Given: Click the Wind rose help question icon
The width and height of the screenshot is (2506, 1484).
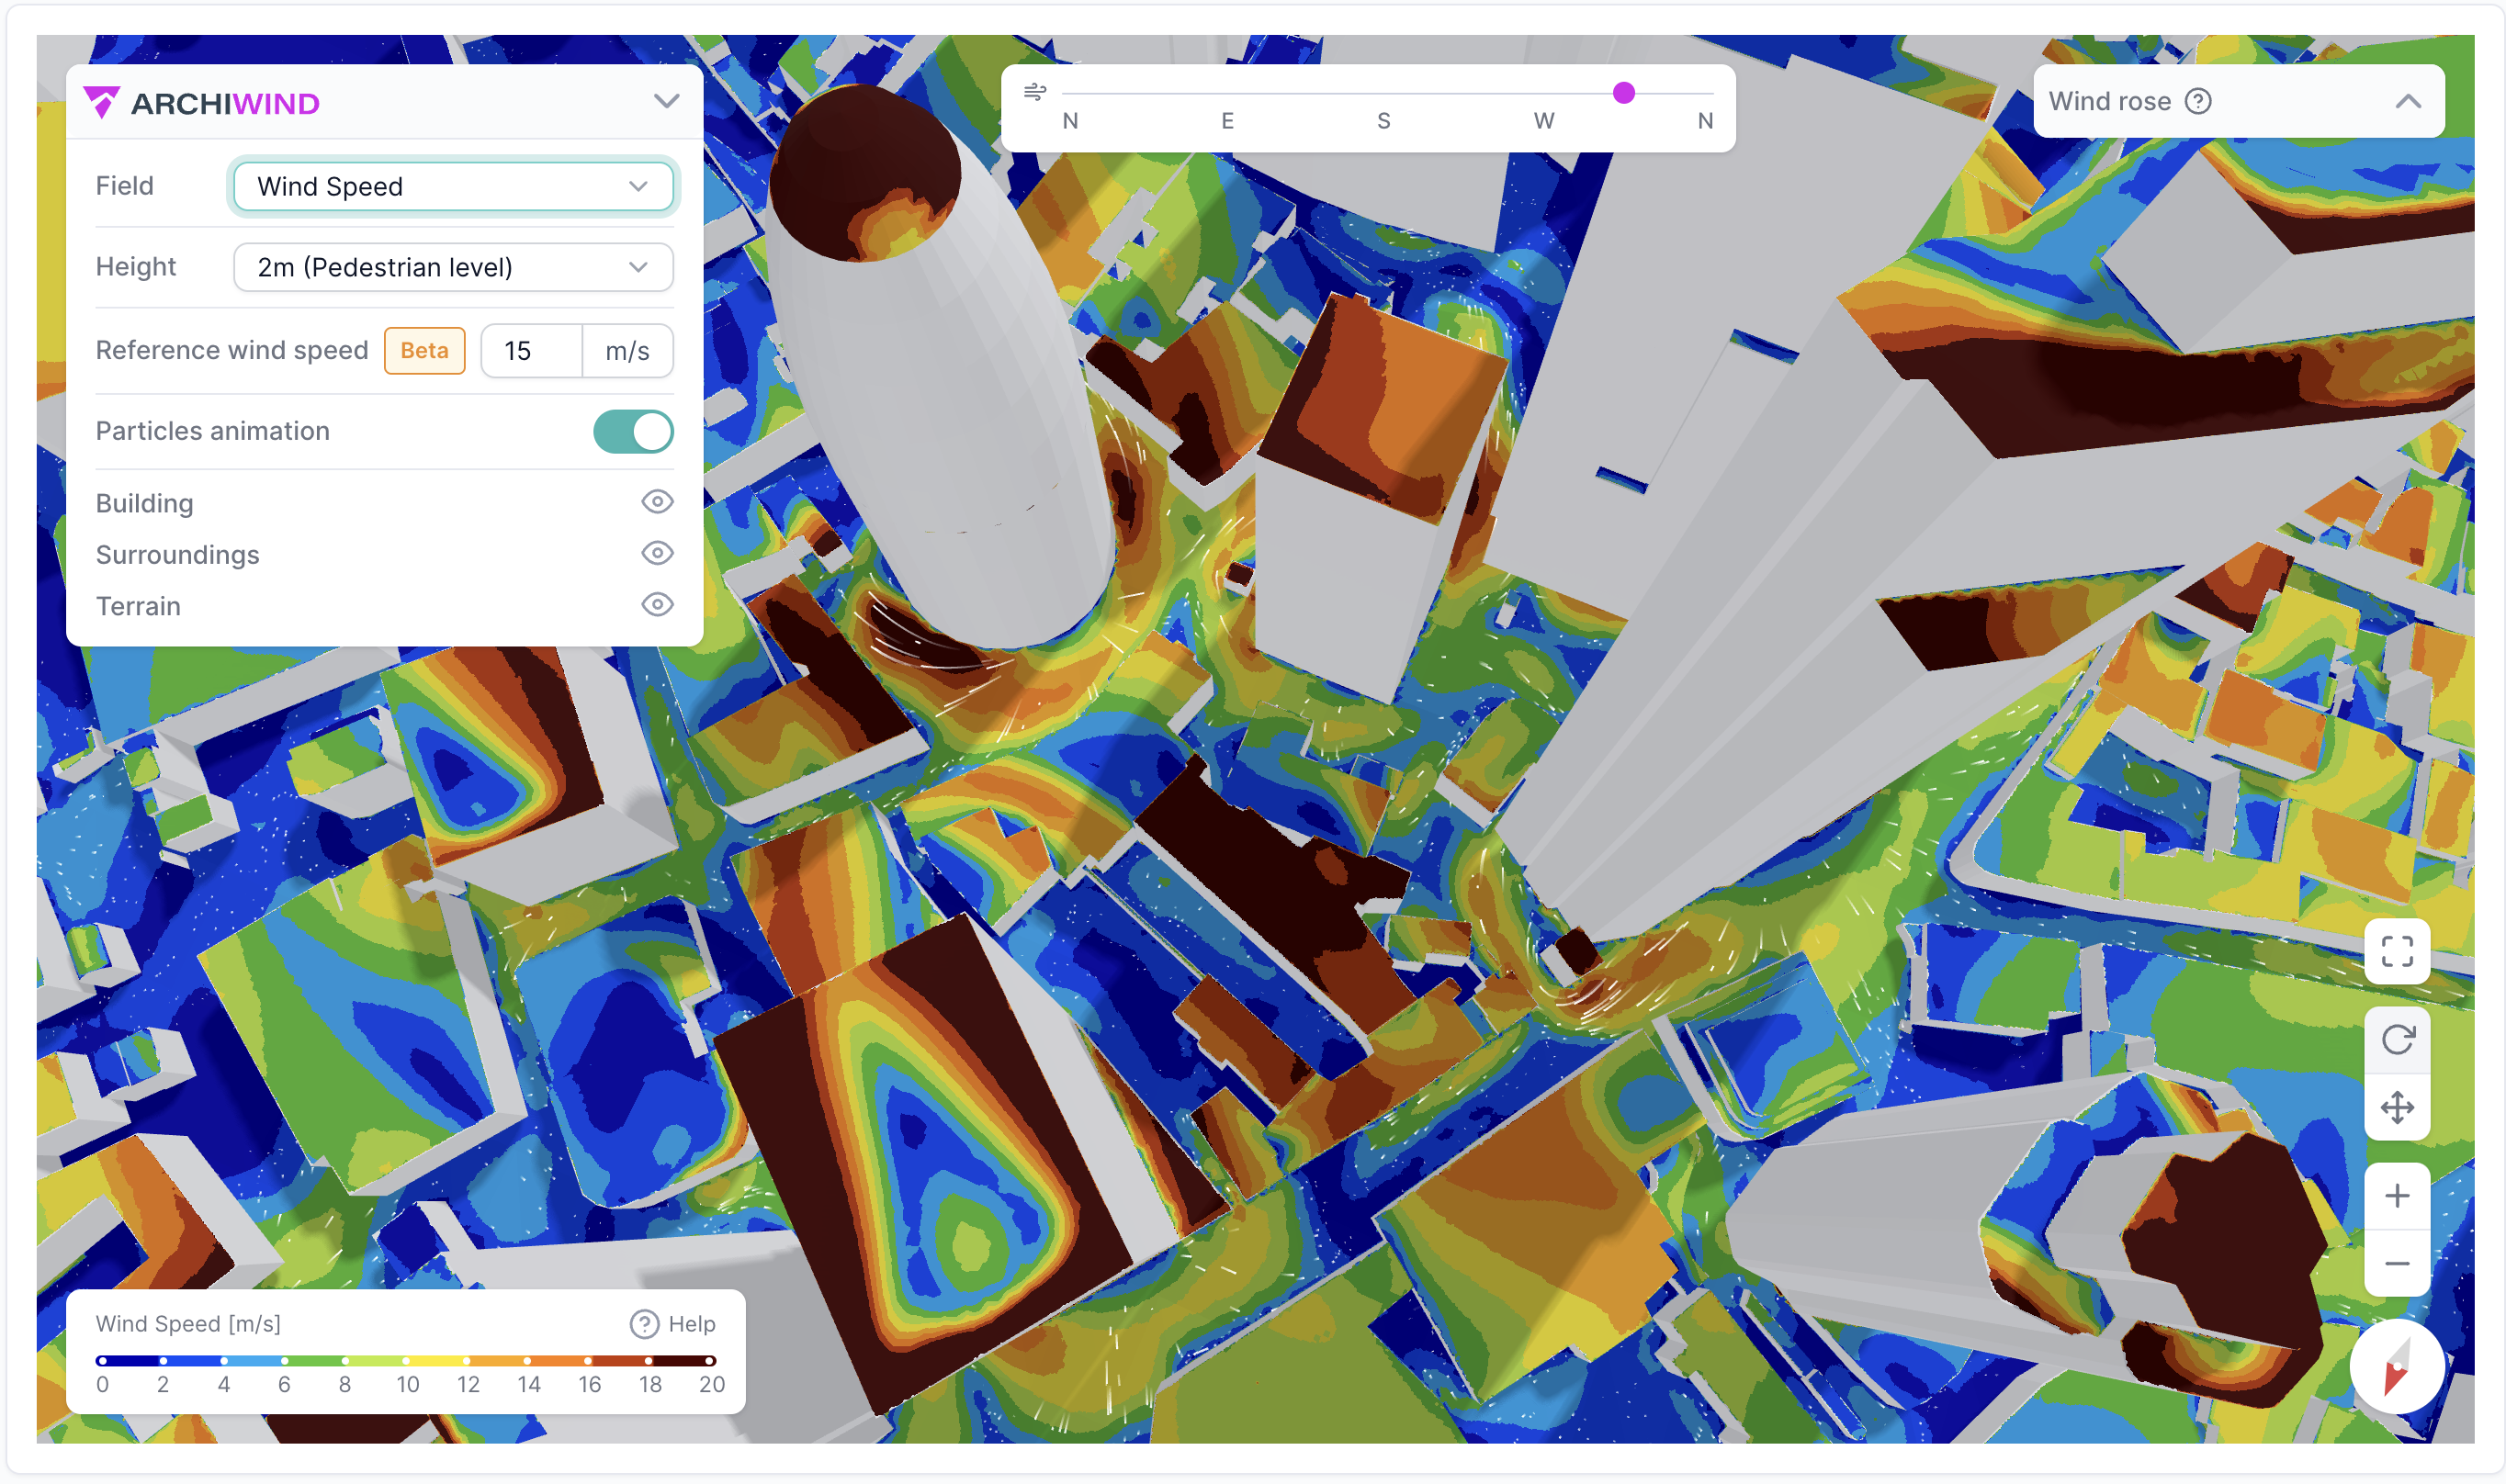Looking at the screenshot, I should (x=2197, y=101).
